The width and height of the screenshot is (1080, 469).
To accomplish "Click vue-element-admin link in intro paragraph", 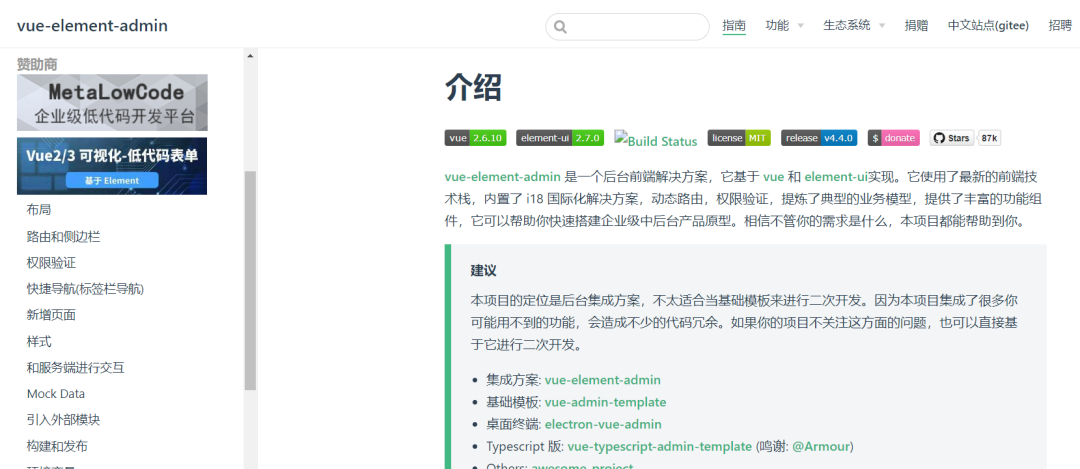I will (x=503, y=176).
